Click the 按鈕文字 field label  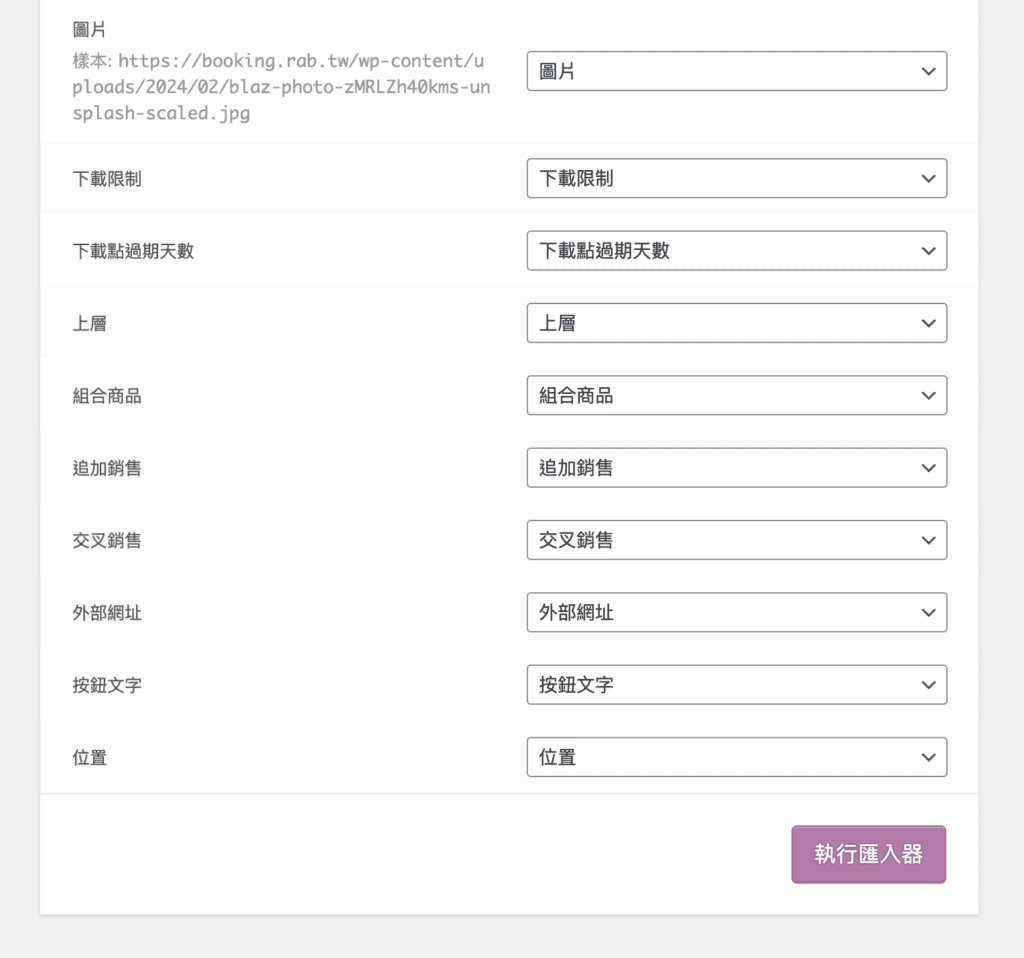tap(107, 684)
